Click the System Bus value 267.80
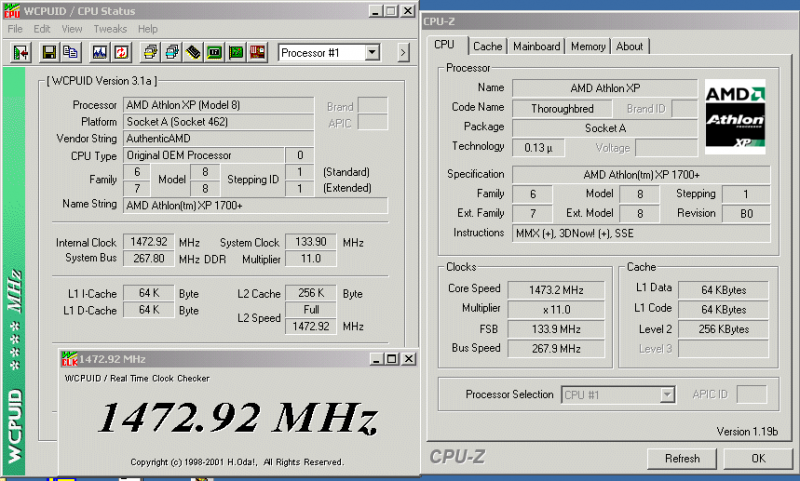The width and height of the screenshot is (800, 481). coord(148,259)
